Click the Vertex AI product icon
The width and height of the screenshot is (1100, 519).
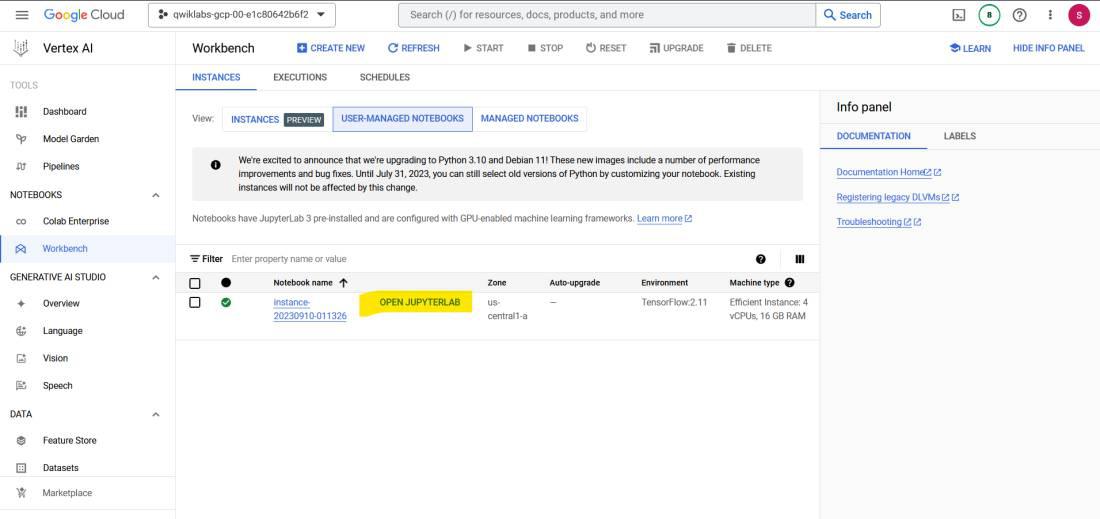coord(21,48)
